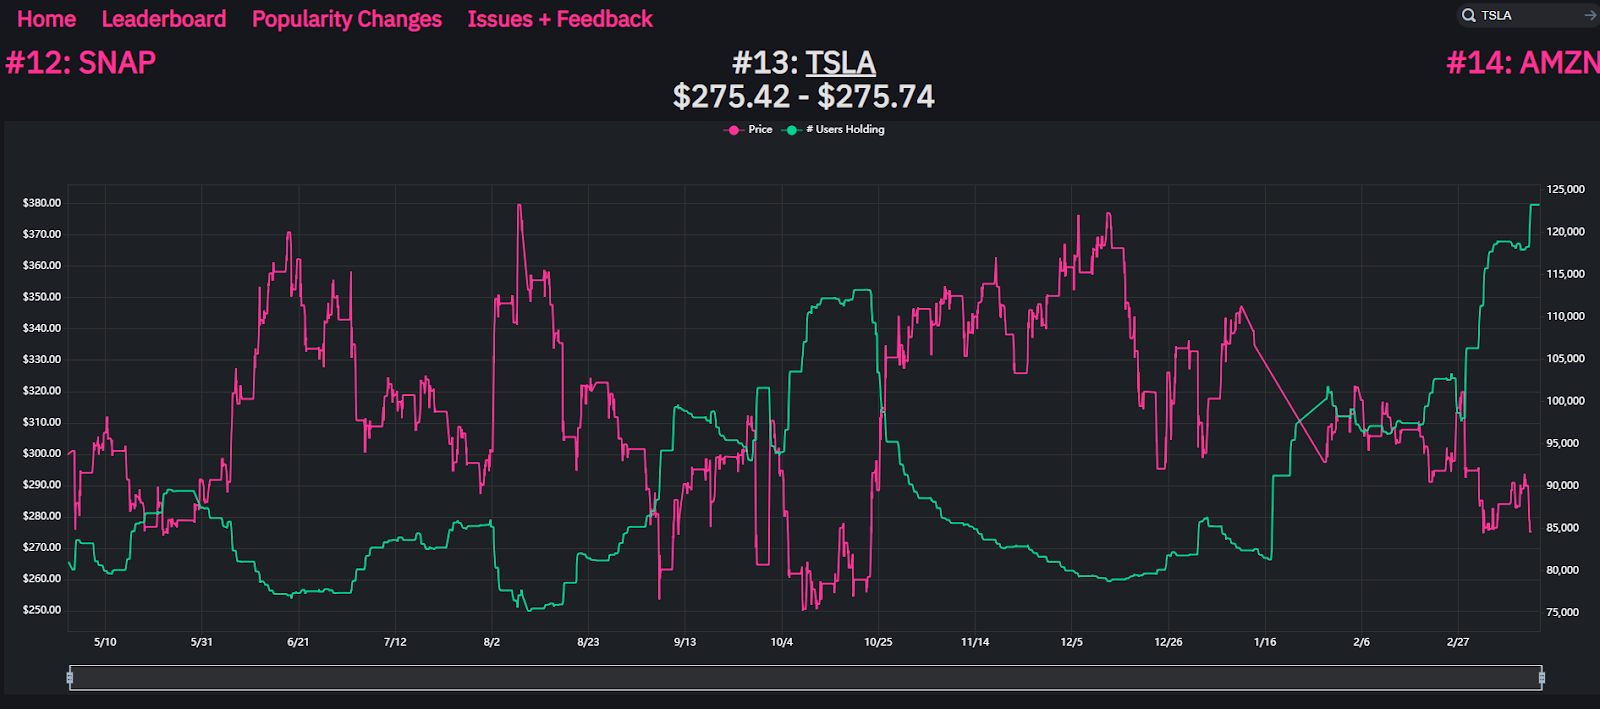Click the $380.00 price axis label

42,203
